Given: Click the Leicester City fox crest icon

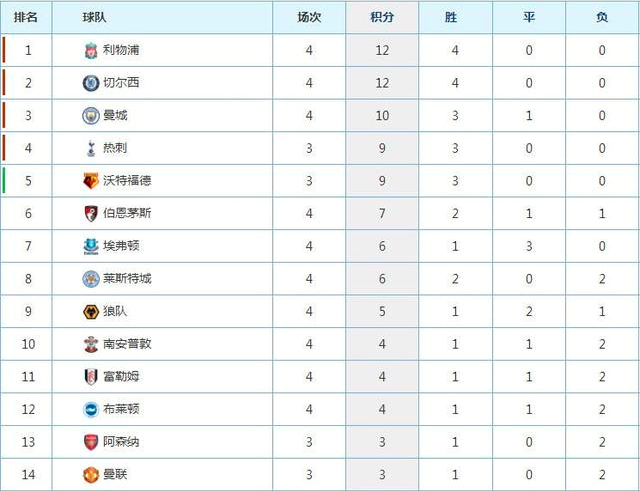Looking at the screenshot, I should (91, 279).
